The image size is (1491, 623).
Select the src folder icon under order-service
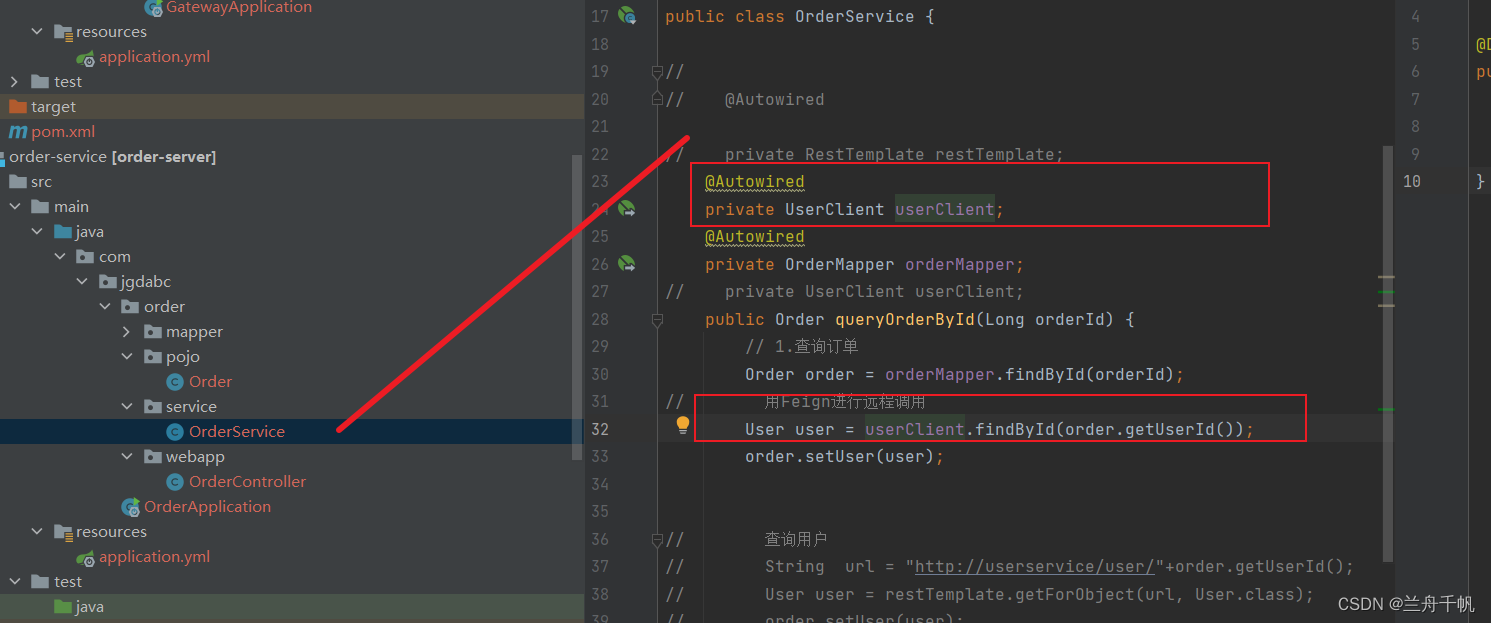click(x=17, y=182)
